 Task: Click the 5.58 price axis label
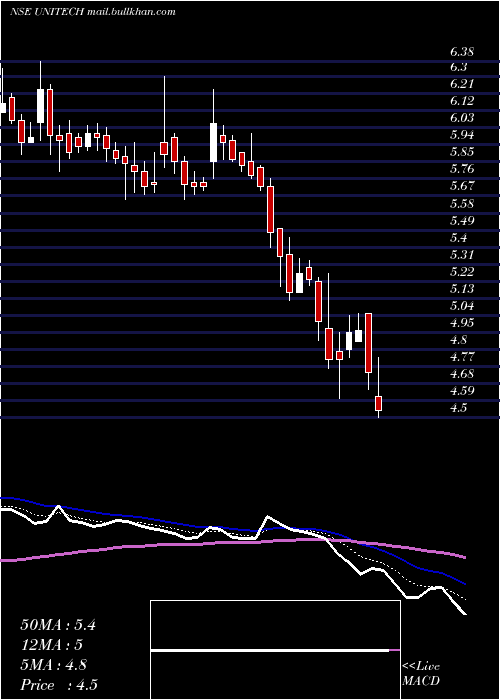coord(462,204)
